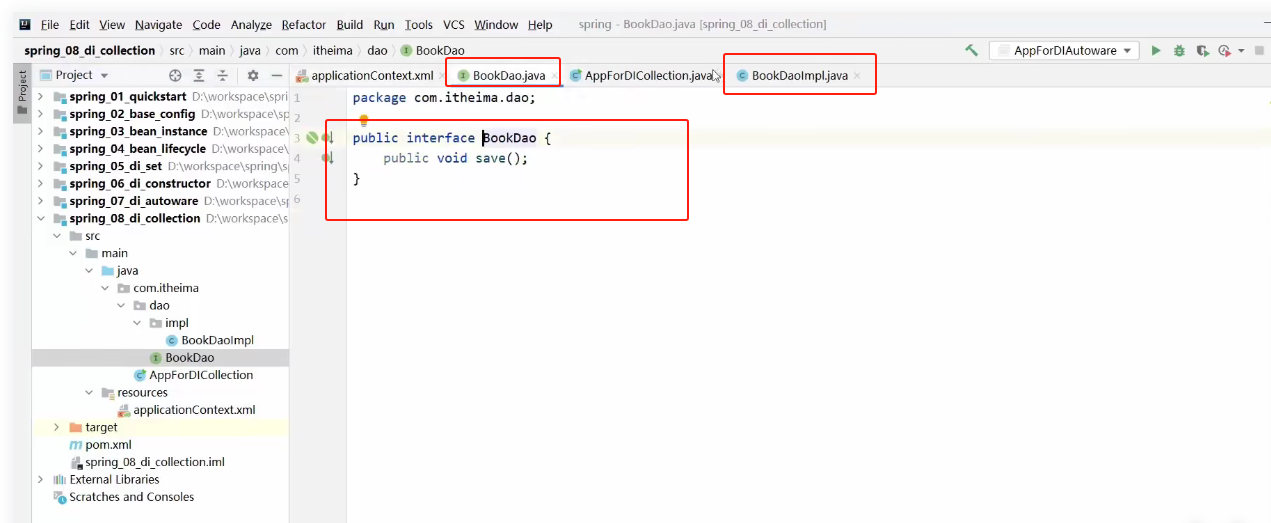The image size is (1271, 523).
Task: Open the File menu
Action: click(x=50, y=24)
